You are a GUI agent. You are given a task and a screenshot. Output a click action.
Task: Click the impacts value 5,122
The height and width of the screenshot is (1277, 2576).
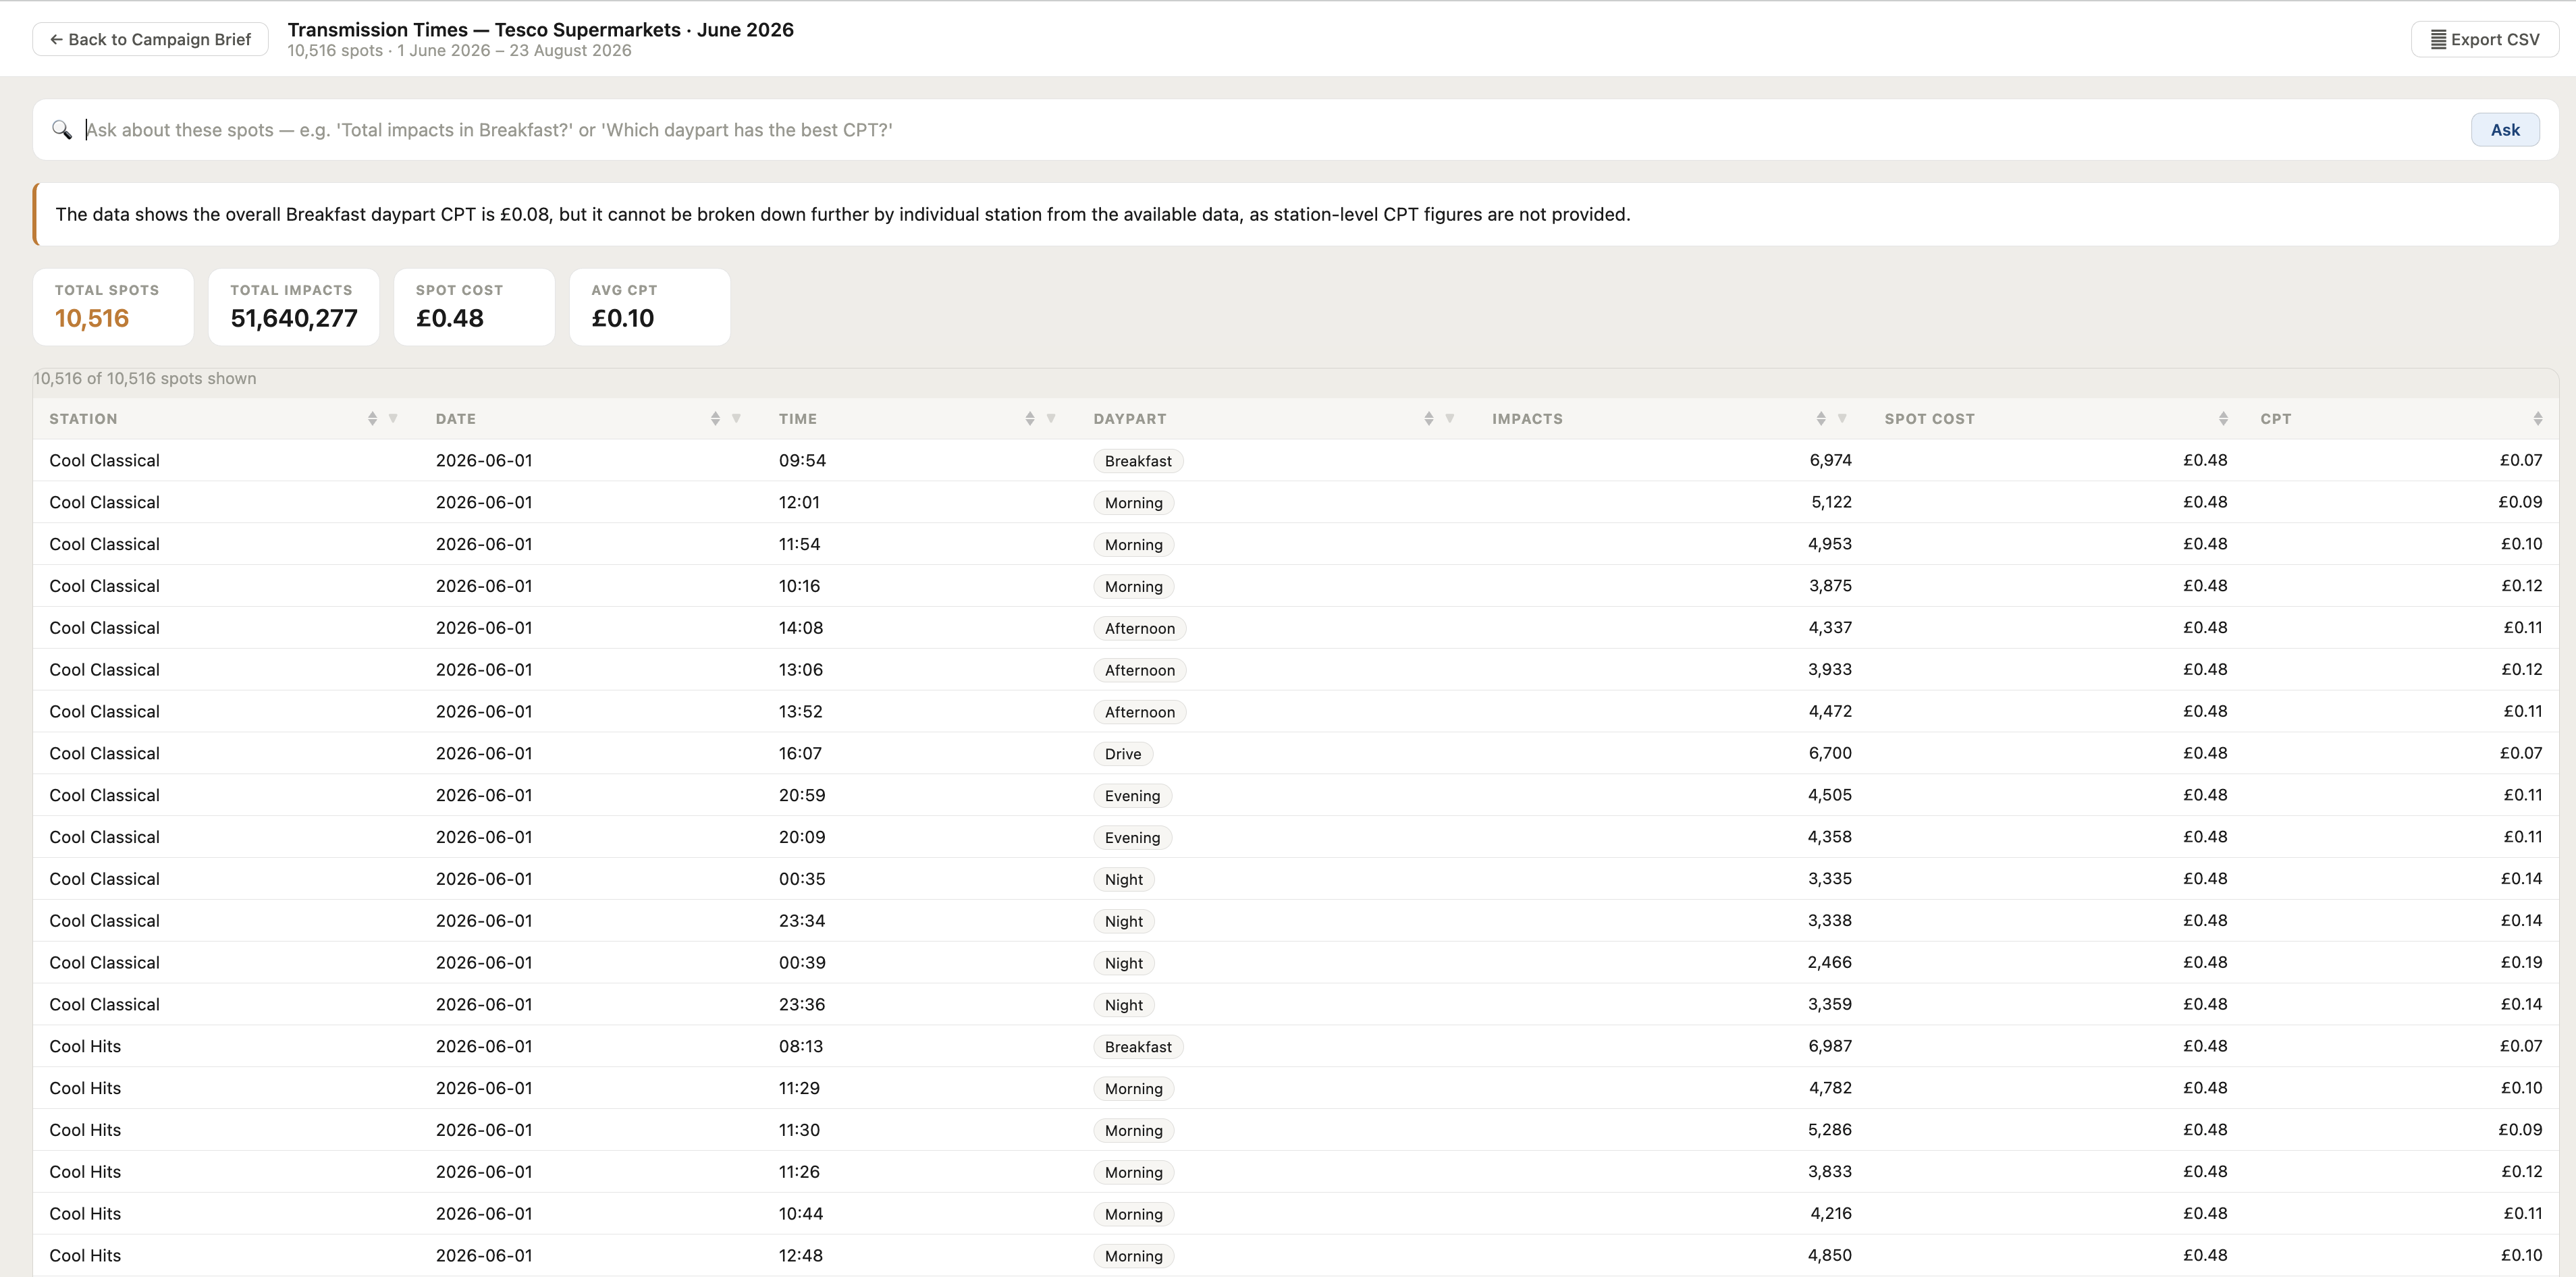[1831, 502]
